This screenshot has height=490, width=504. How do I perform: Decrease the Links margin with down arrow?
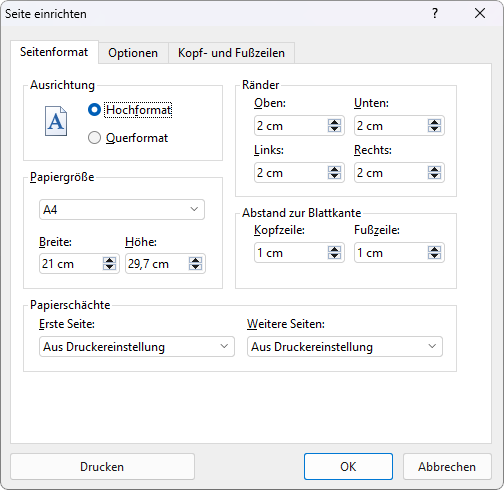[334, 176]
